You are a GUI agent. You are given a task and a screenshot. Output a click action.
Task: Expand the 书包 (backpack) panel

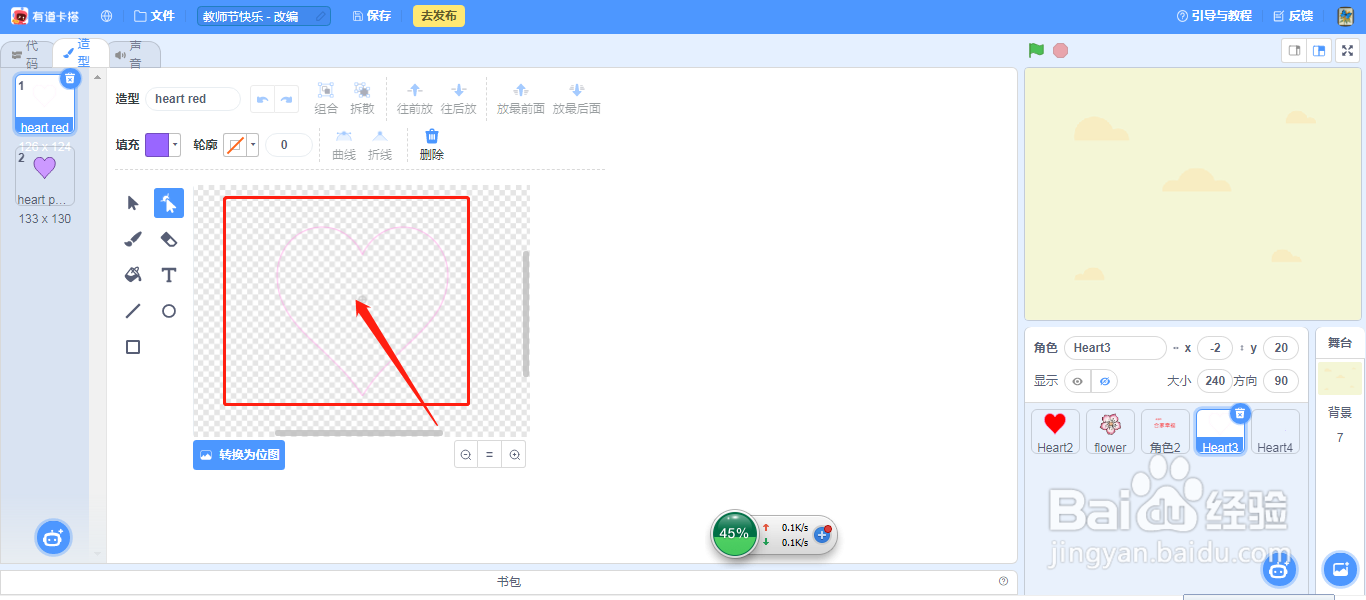pyautogui.click(x=510, y=581)
